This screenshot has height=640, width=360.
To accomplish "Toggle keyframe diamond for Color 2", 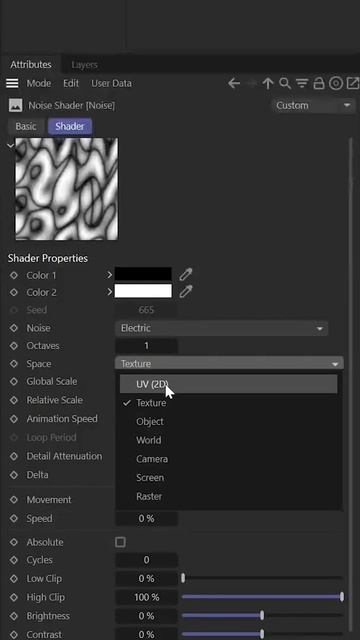I will click(x=14, y=293).
